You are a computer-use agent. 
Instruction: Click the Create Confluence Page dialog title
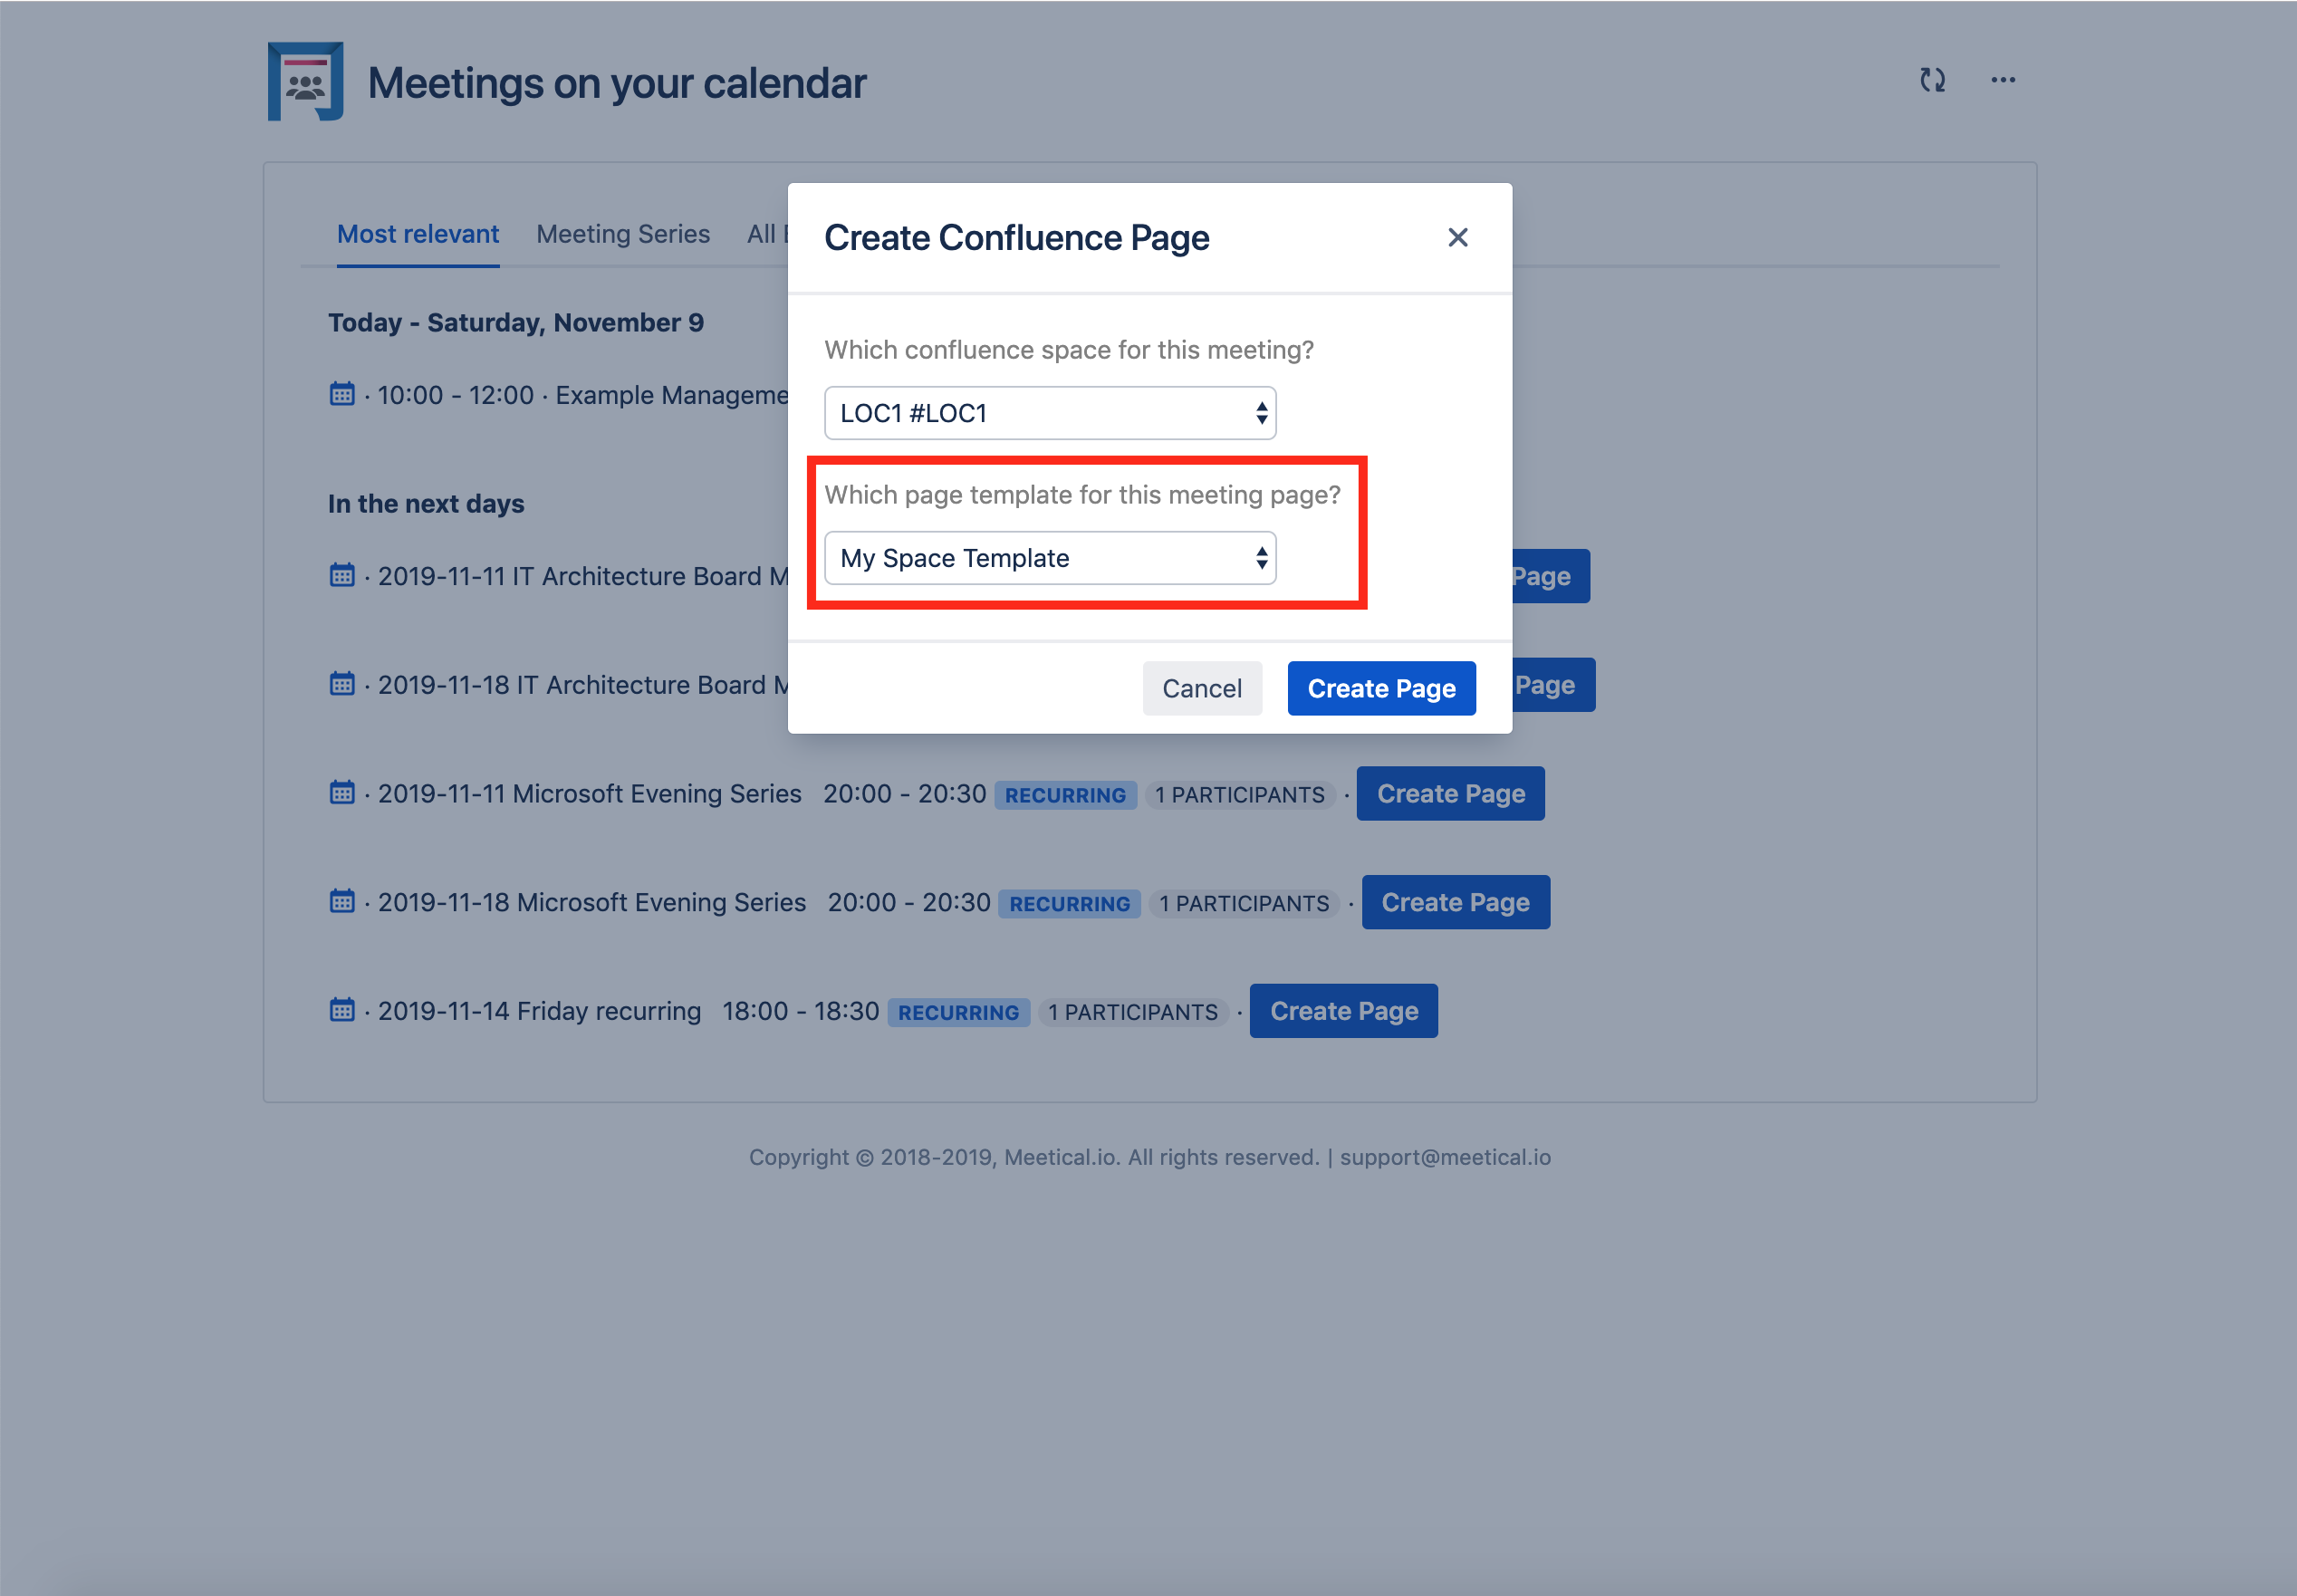point(1016,238)
